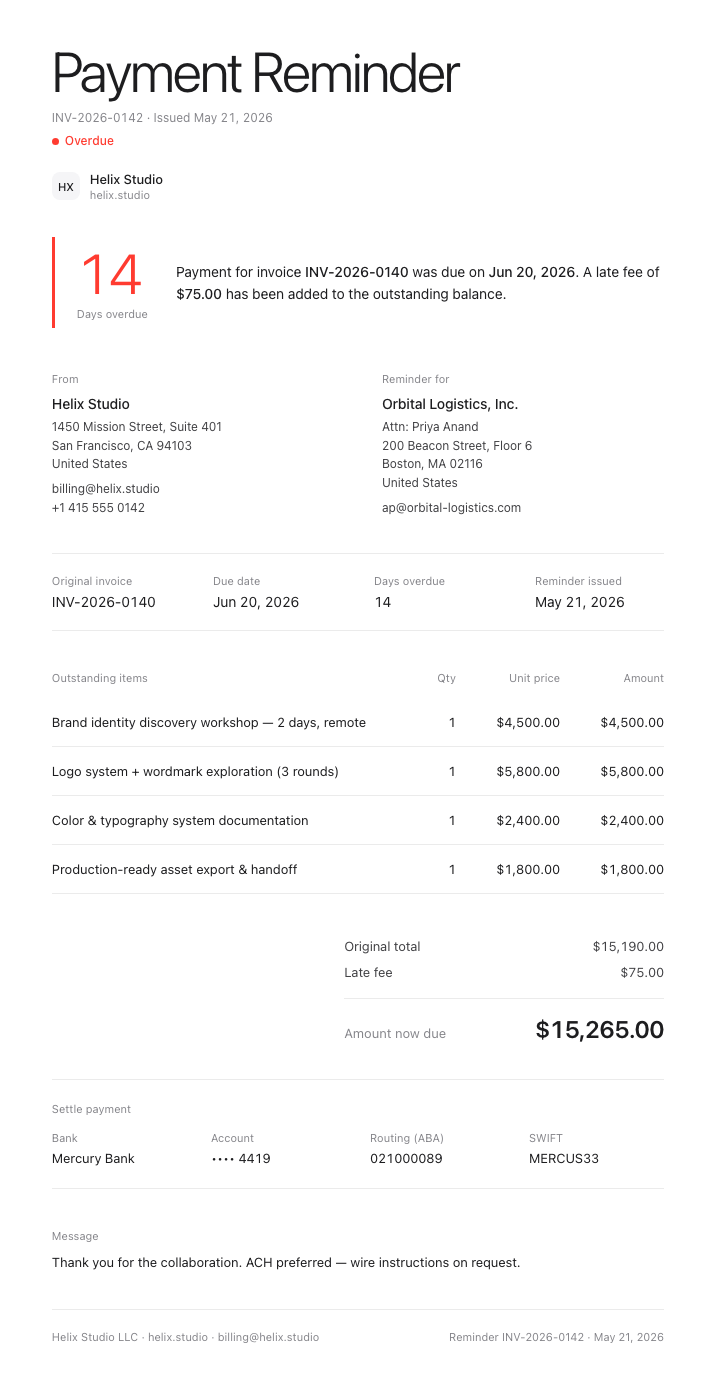This screenshot has height=1395, width=716.
Task: Select the phone number +1 415 555 0142
Action: [x=98, y=508]
